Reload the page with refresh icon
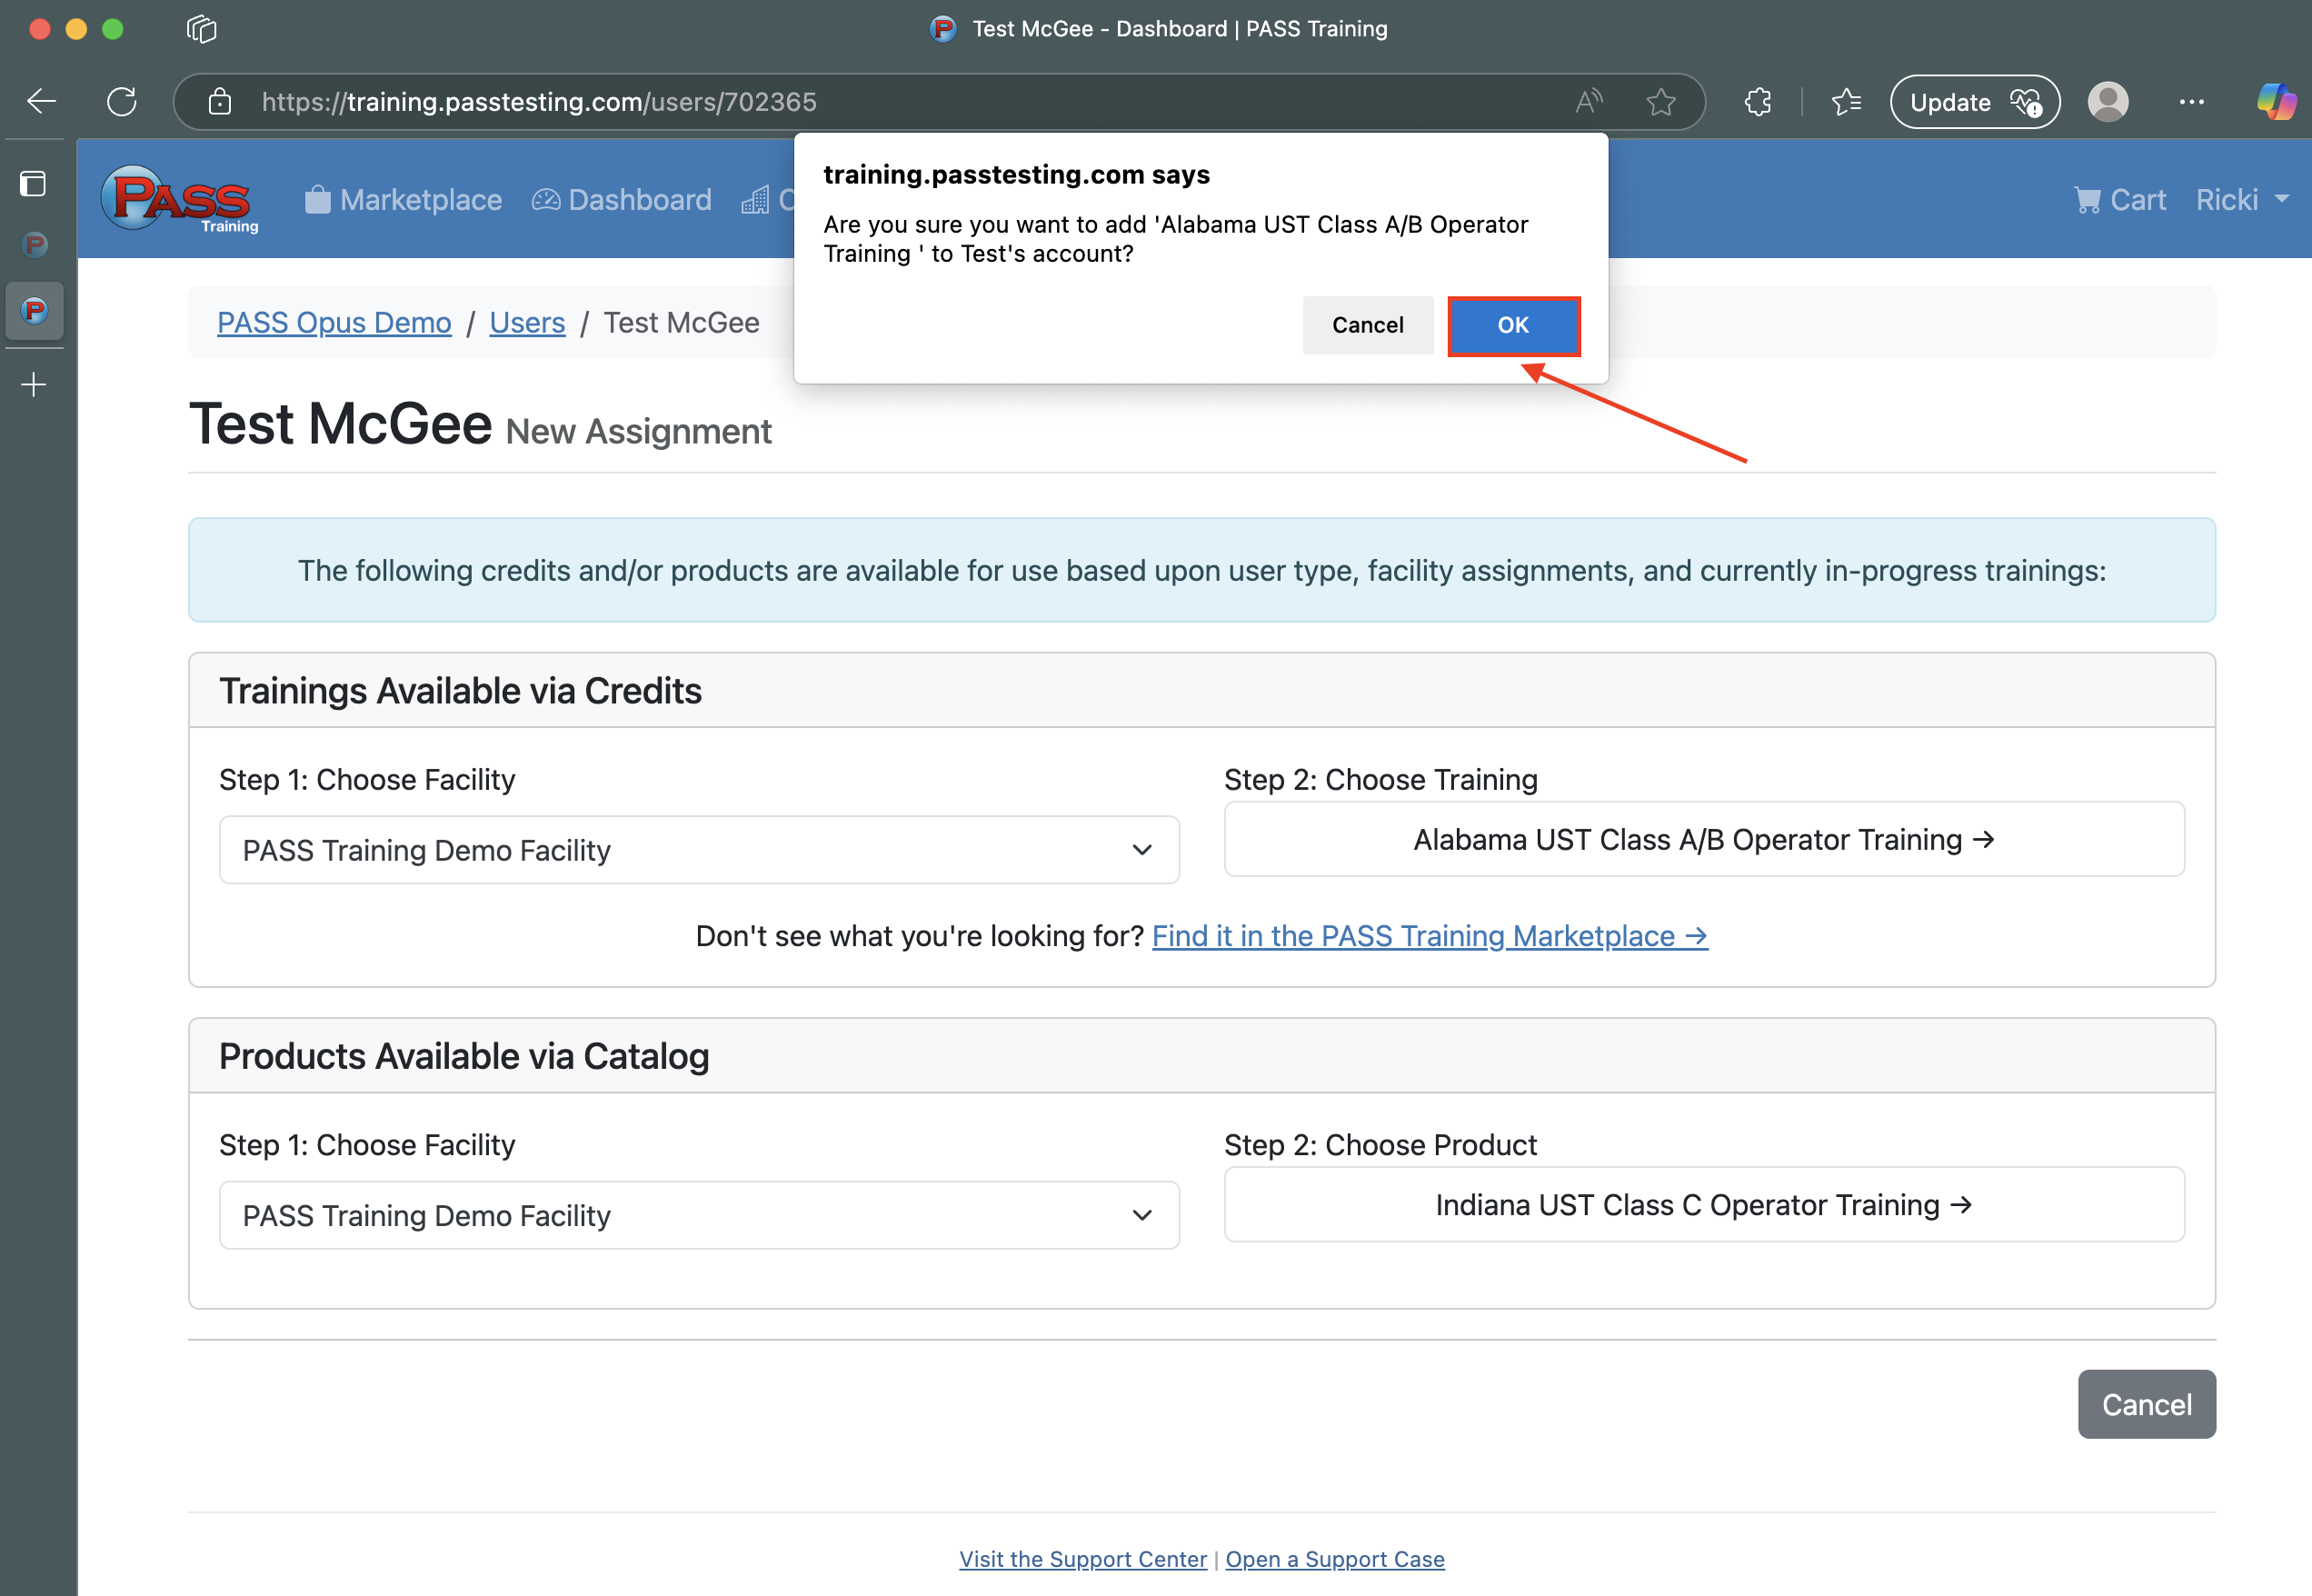 (x=122, y=101)
